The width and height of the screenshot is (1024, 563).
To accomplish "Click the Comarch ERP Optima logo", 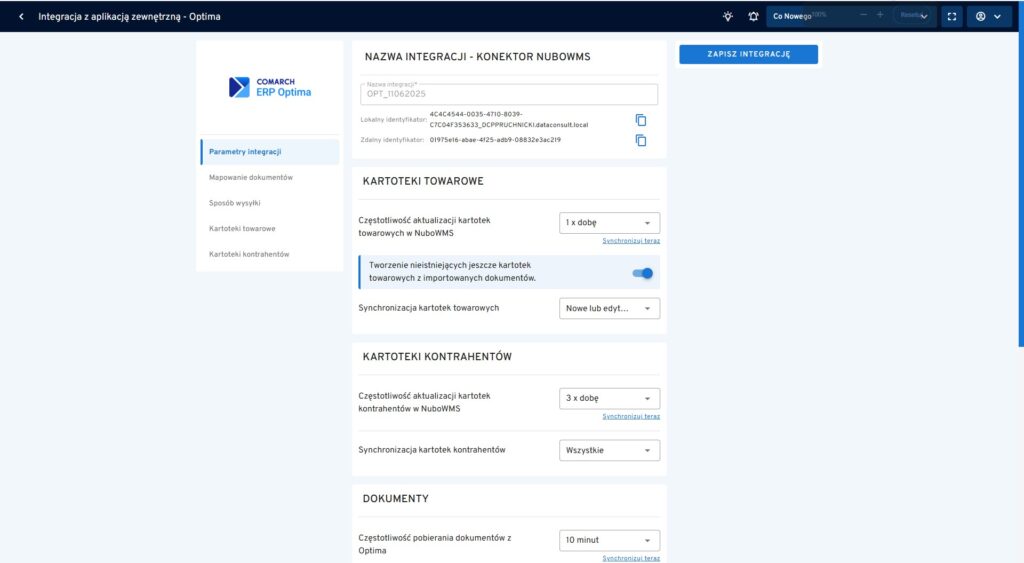I will coord(270,87).
